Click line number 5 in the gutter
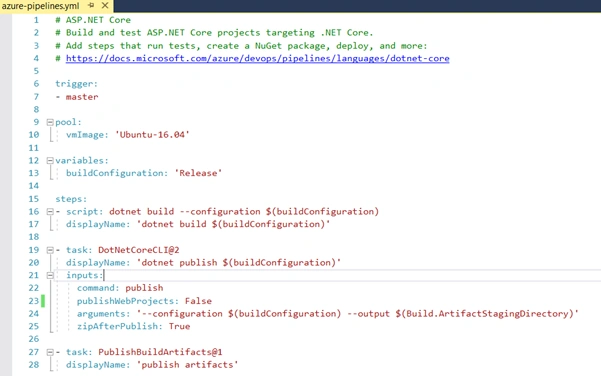This screenshot has height=376, width=601. pyautogui.click(x=36, y=71)
